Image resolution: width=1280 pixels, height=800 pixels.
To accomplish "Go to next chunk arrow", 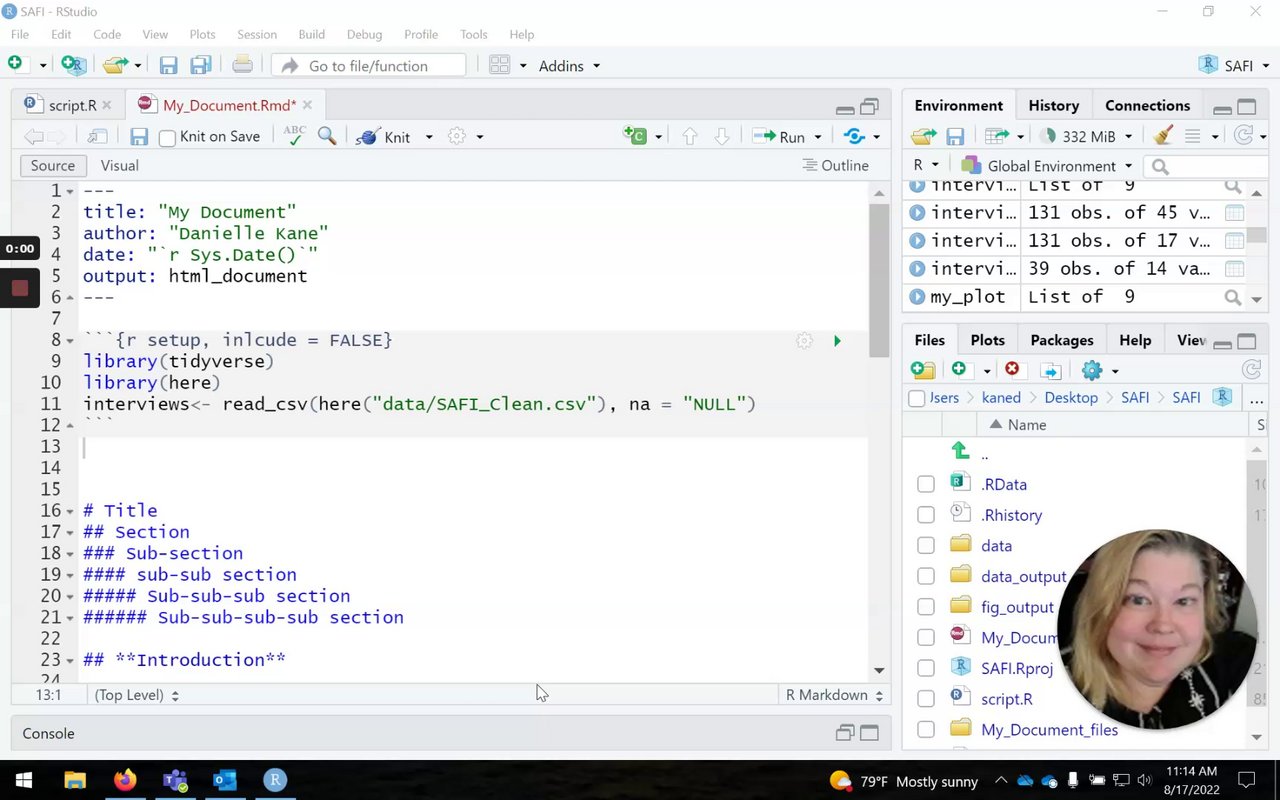I will pyautogui.click(x=721, y=136).
